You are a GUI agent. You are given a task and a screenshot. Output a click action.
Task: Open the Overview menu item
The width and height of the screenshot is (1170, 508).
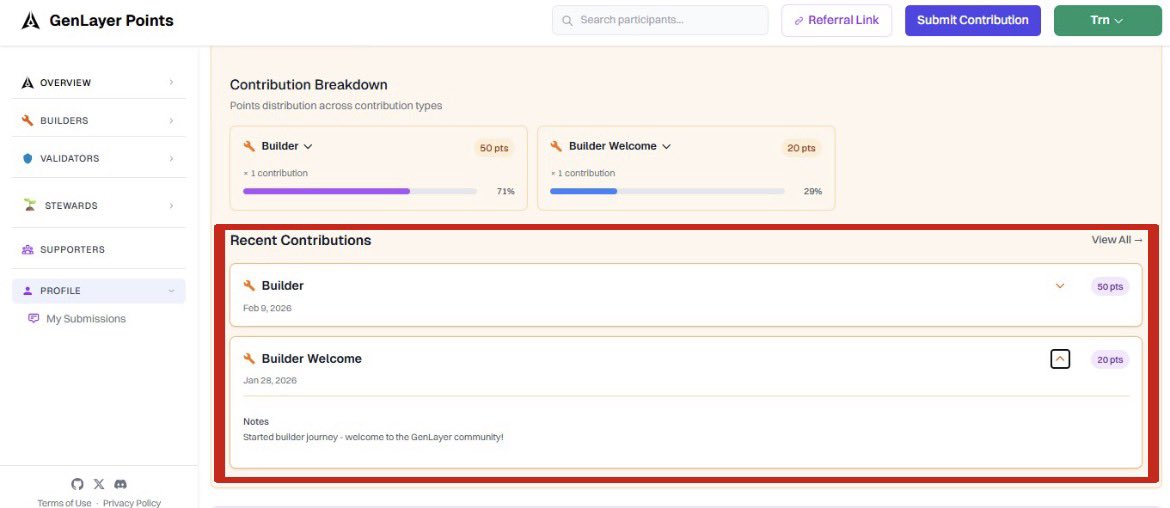pos(98,83)
